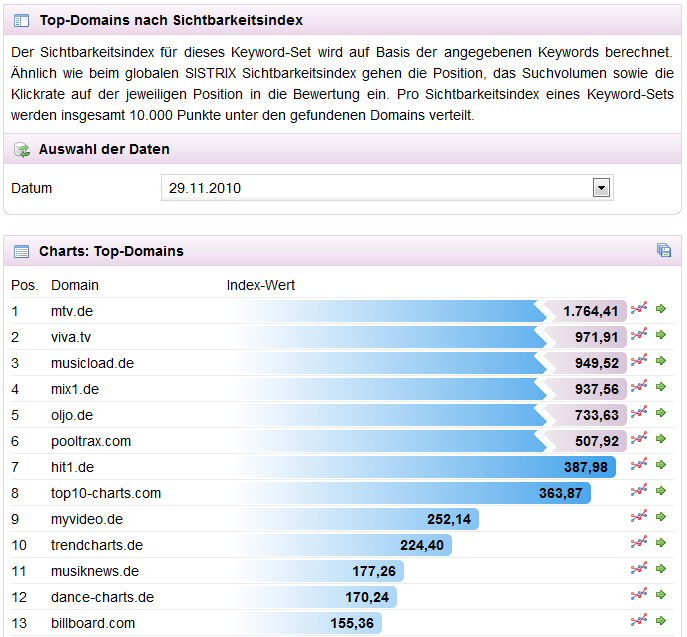This screenshot has width=687, height=637.
Task: Open trend chart icon for top10-charts.com
Action: coord(639,491)
